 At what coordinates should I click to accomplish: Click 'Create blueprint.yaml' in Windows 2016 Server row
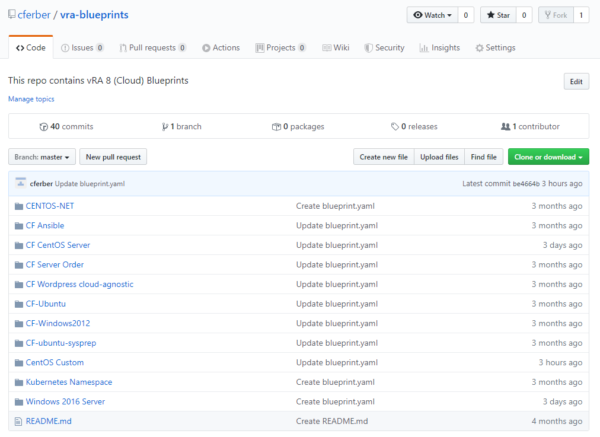pos(335,401)
